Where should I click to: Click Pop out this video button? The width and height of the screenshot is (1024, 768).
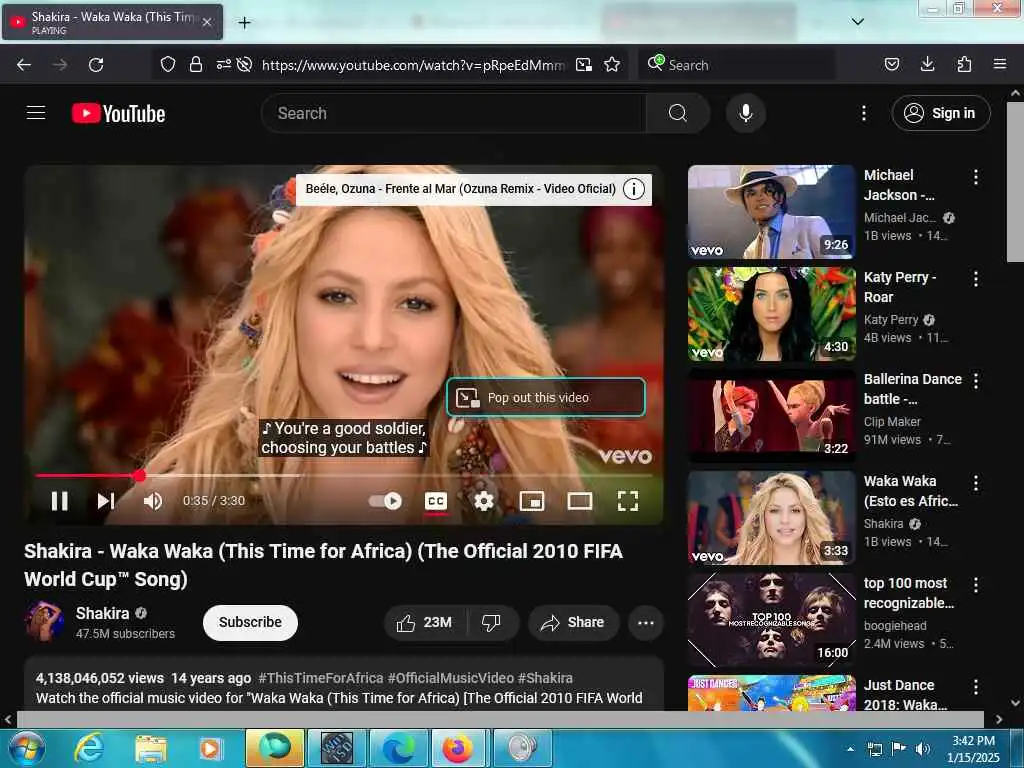pyautogui.click(x=546, y=397)
